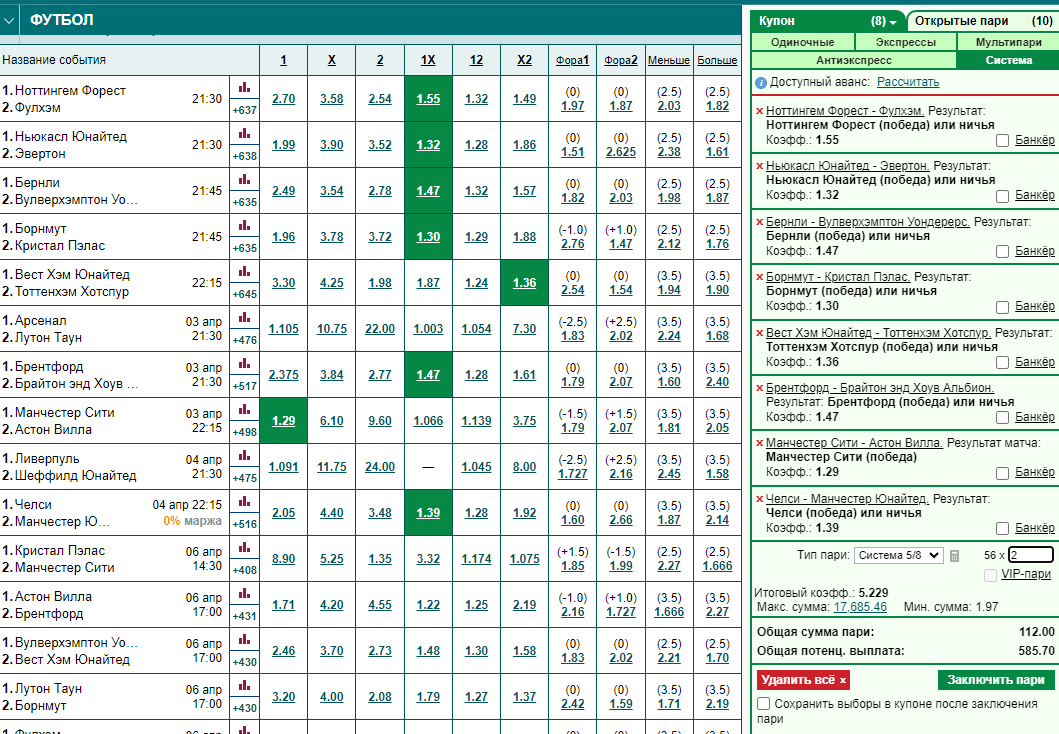Open statistics icon for Бернли – Вулверхэмптон match
Viewport: 1059px width, 734px height.
(x=244, y=180)
